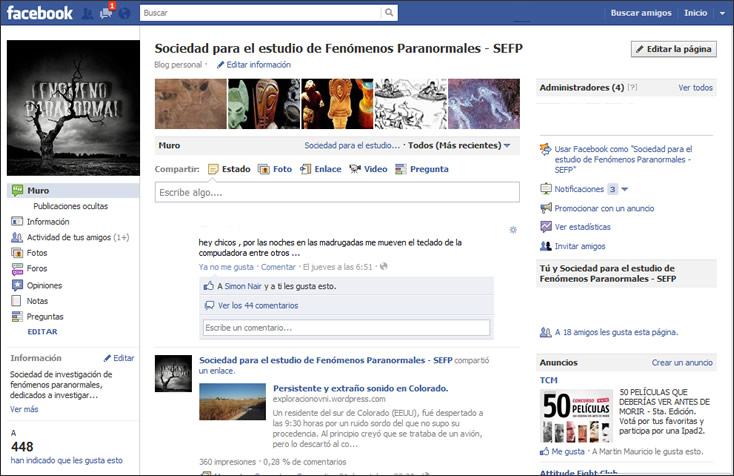
Task: Click the Facebook logo
Action: 40,13
